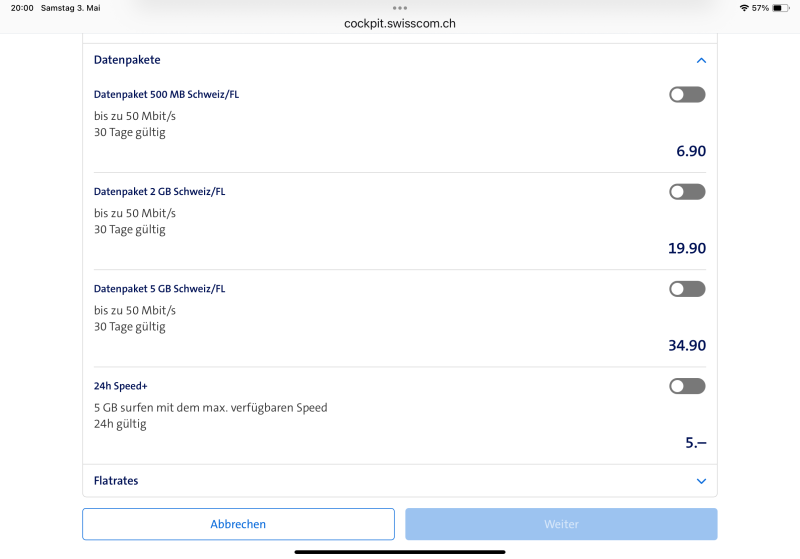
Task: Tap the Wi-Fi status icon
Action: (744, 8)
